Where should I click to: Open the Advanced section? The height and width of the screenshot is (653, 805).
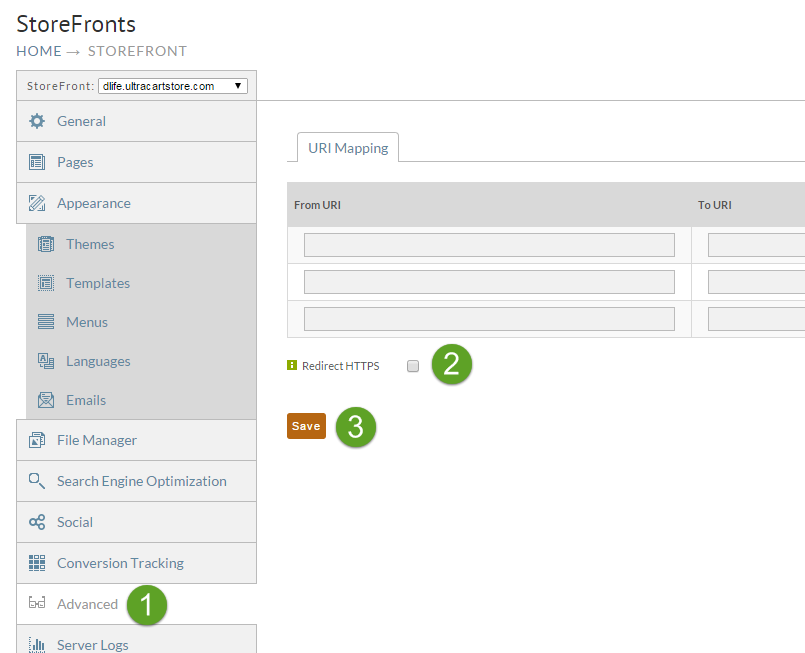click(x=137, y=604)
